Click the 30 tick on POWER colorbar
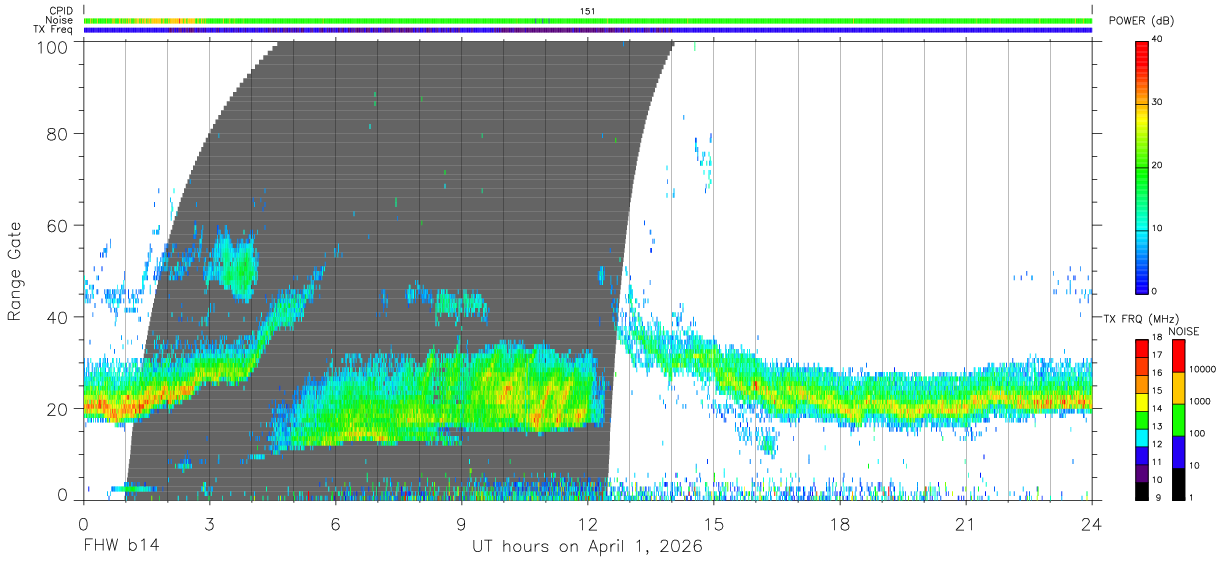Image resolution: width=1228 pixels, height=567 pixels. pos(1159,103)
